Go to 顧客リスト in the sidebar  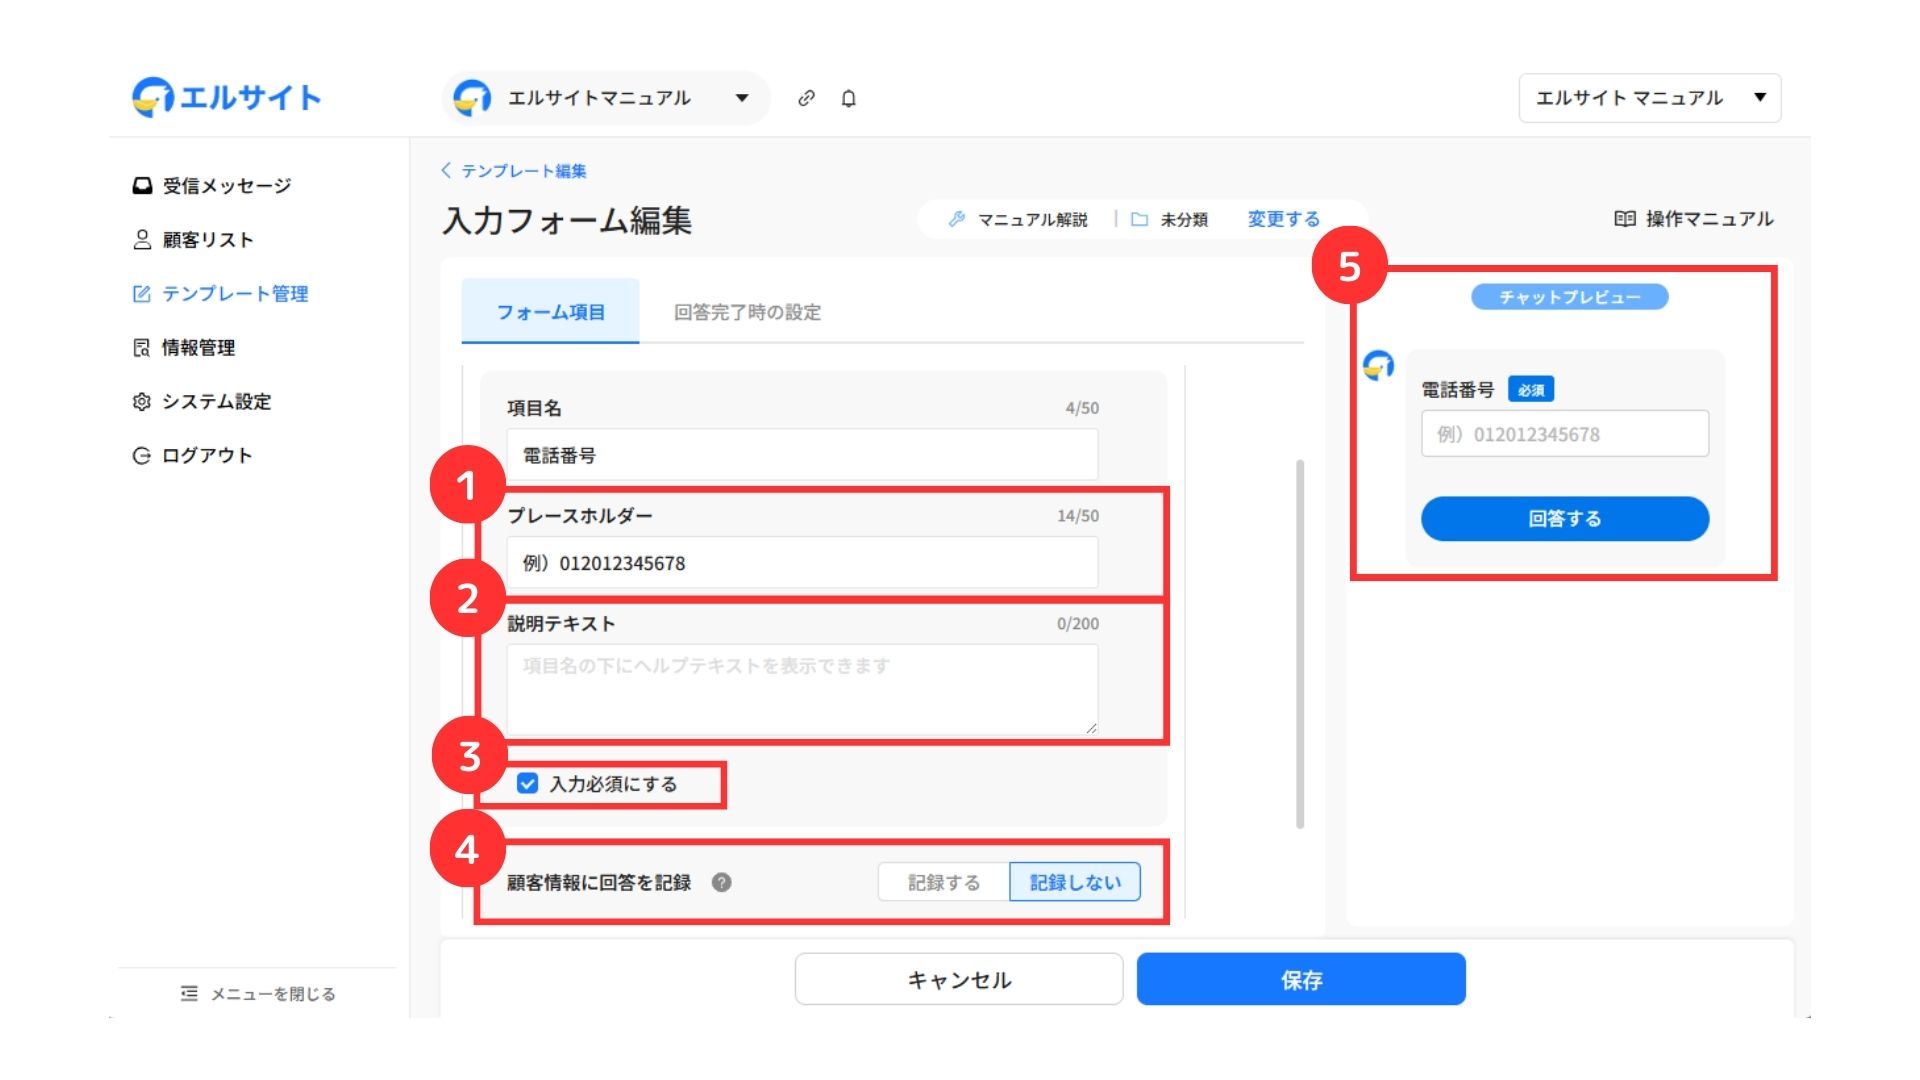[x=194, y=240]
